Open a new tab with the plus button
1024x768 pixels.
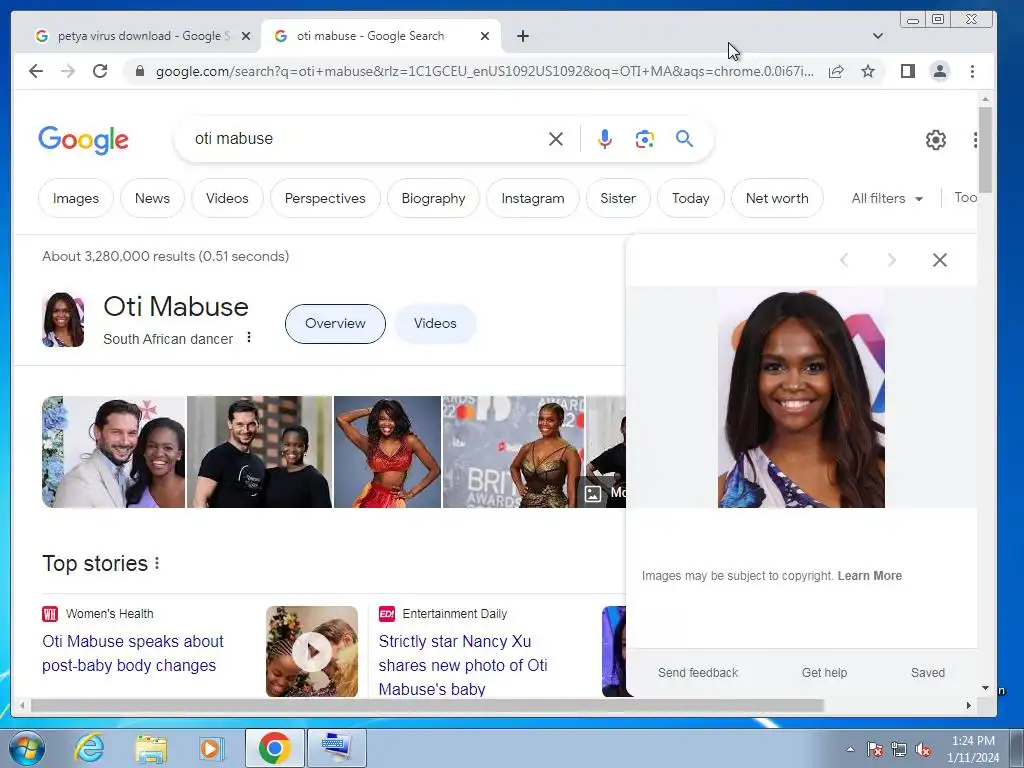[522, 36]
